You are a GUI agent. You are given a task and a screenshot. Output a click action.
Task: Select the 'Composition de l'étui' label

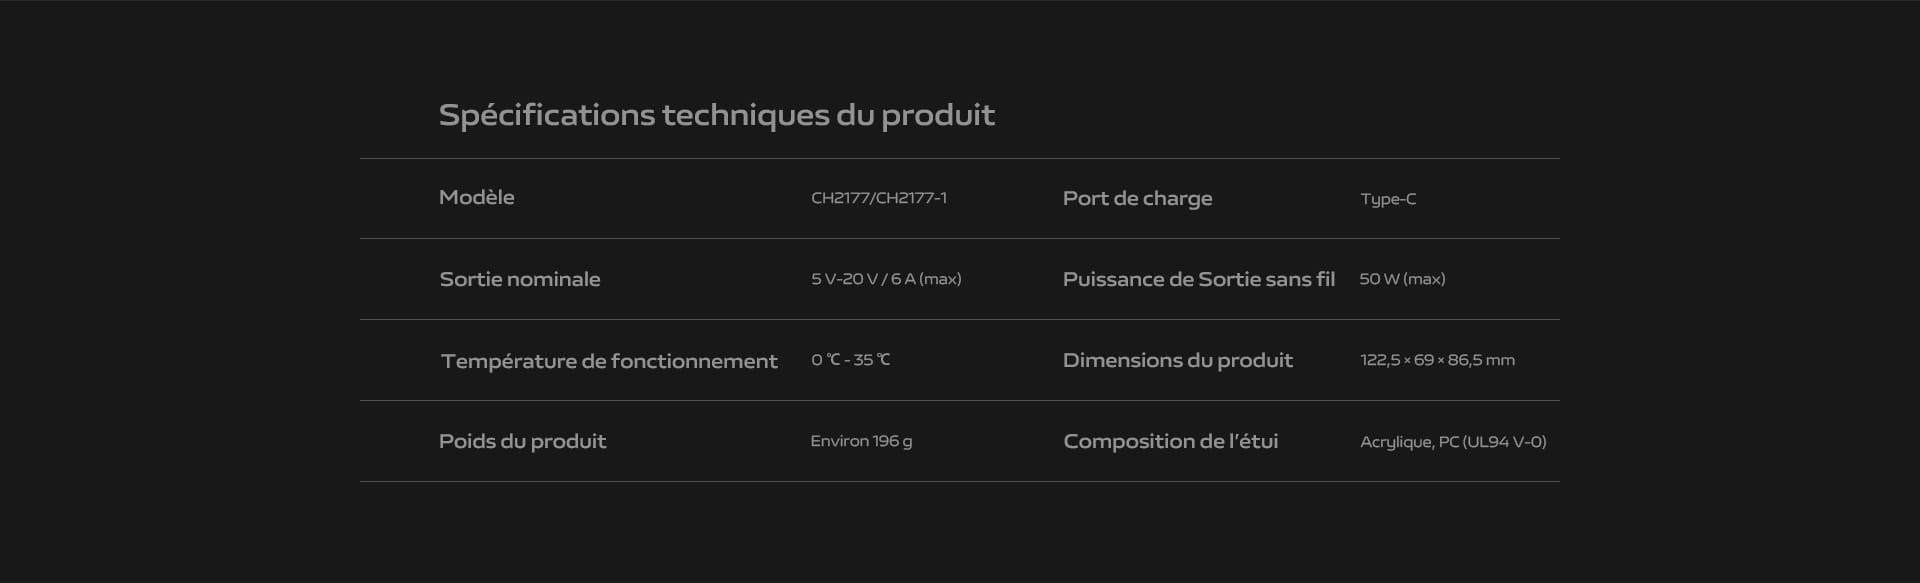point(1171,441)
